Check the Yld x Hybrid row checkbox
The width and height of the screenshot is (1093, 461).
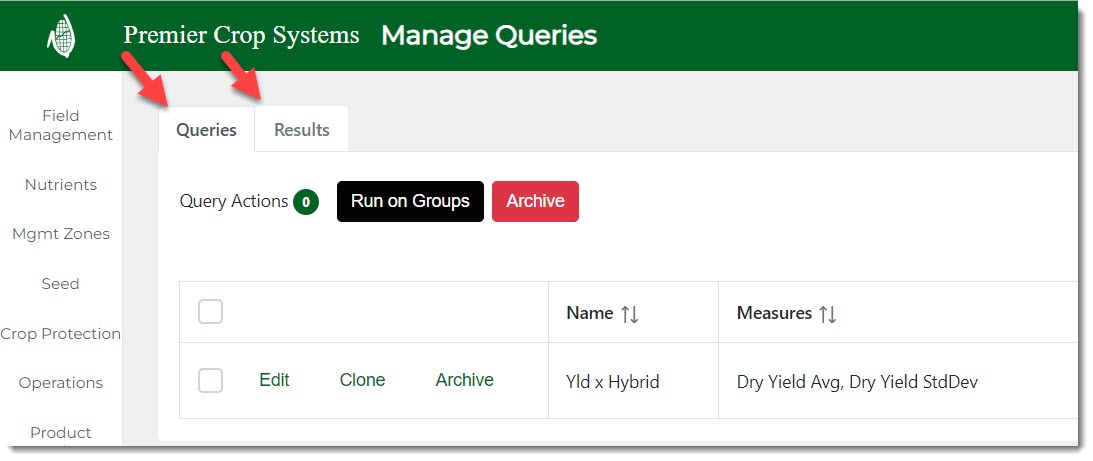[x=210, y=380]
